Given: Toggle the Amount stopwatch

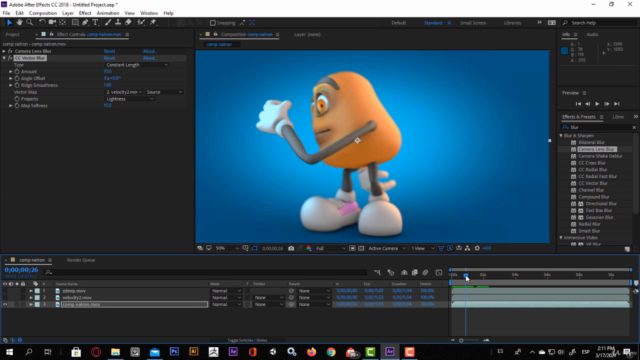Looking at the screenshot, I should (x=17, y=71).
